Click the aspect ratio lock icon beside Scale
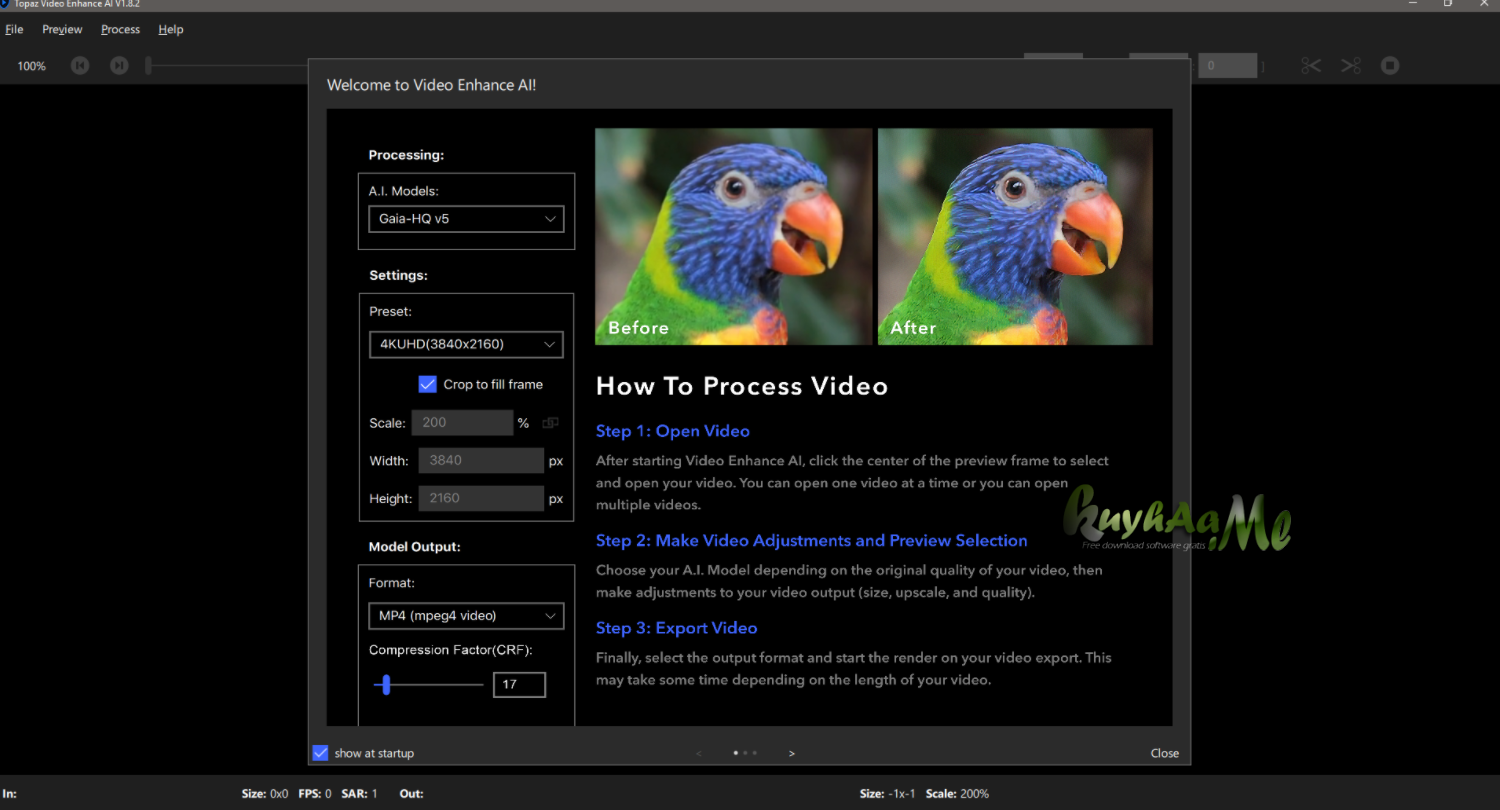Screen dimensions: 1500x810 [550, 423]
